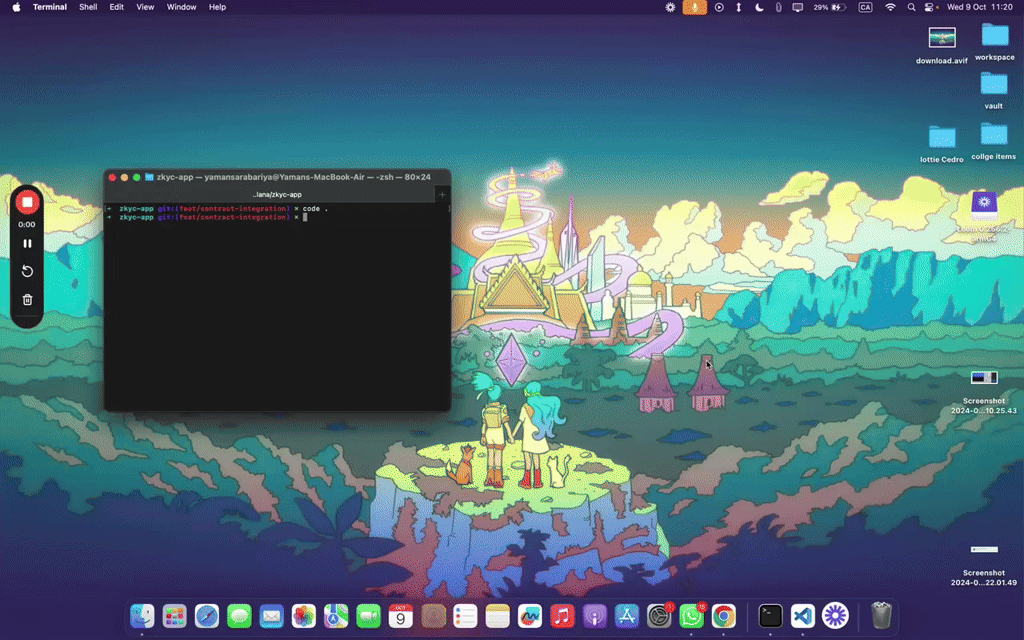Open Messages from the Dock
Viewport: 1024px width, 640px height.
pos(239,615)
